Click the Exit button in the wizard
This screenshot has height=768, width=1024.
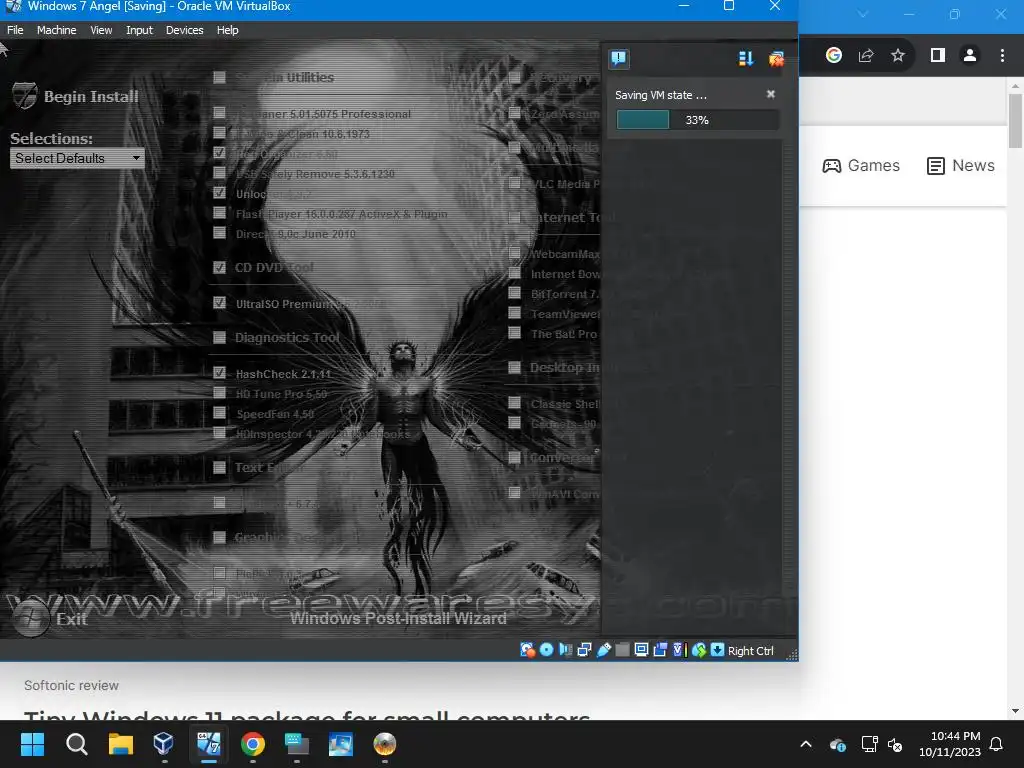51,618
